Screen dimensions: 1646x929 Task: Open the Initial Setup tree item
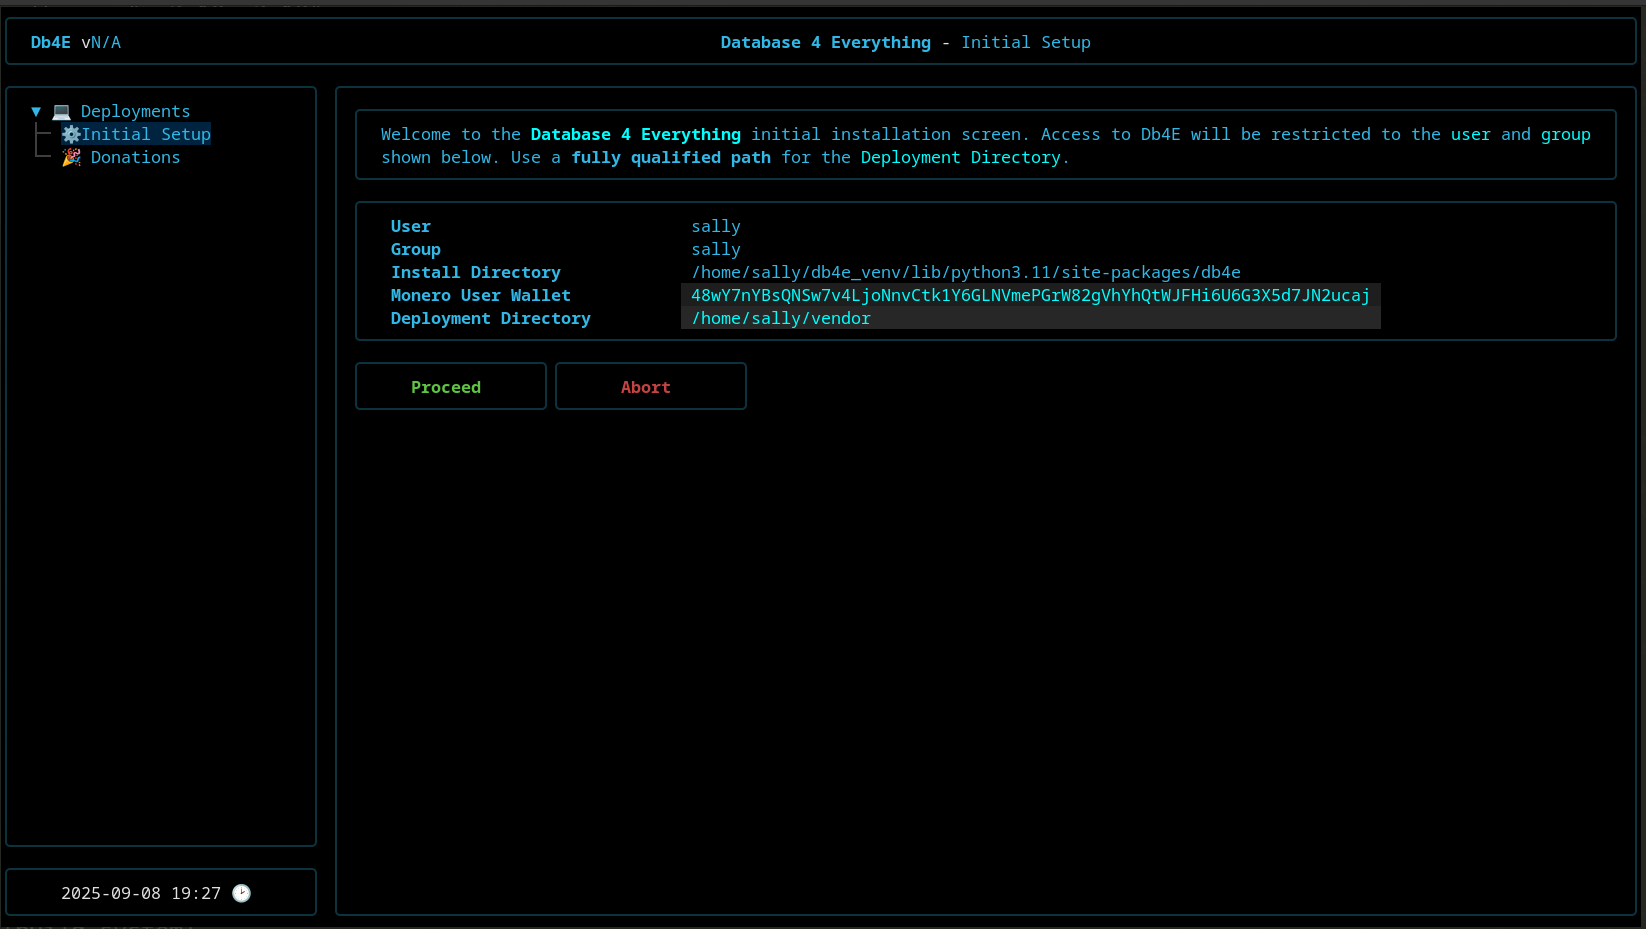[x=146, y=135]
